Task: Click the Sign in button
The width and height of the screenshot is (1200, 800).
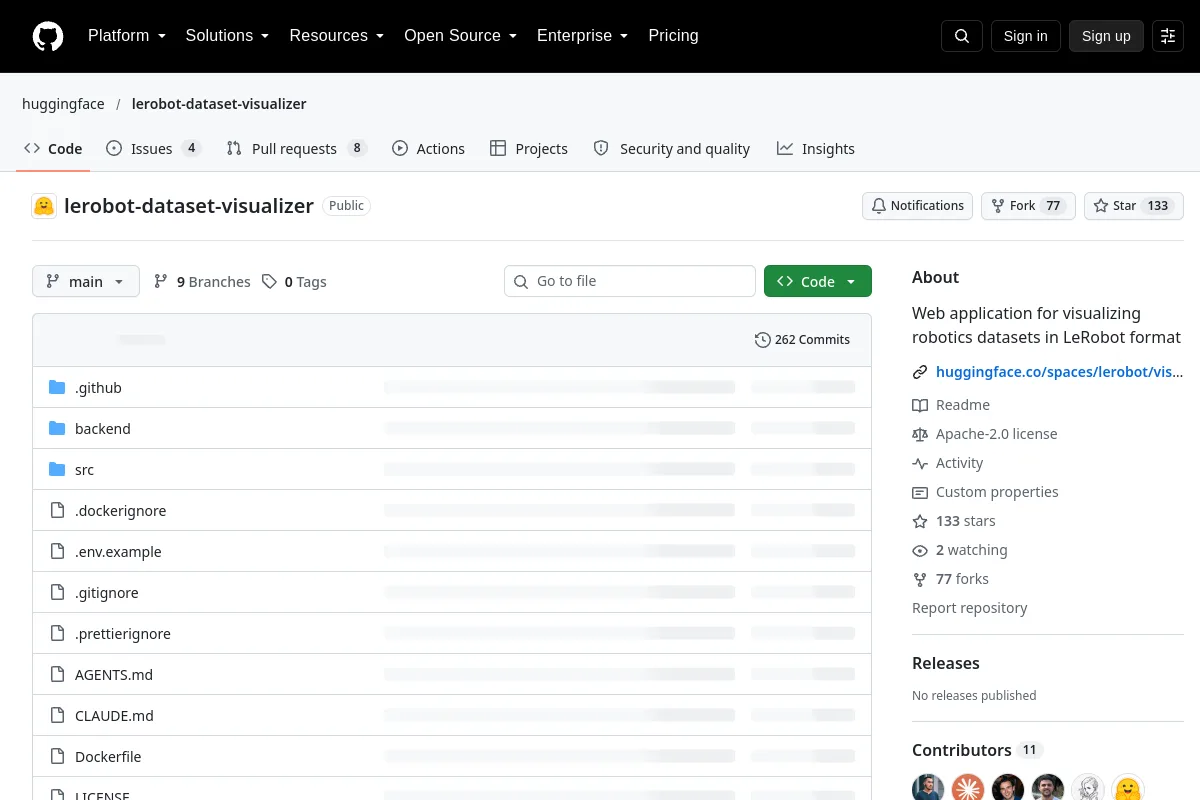Action: tap(1025, 36)
